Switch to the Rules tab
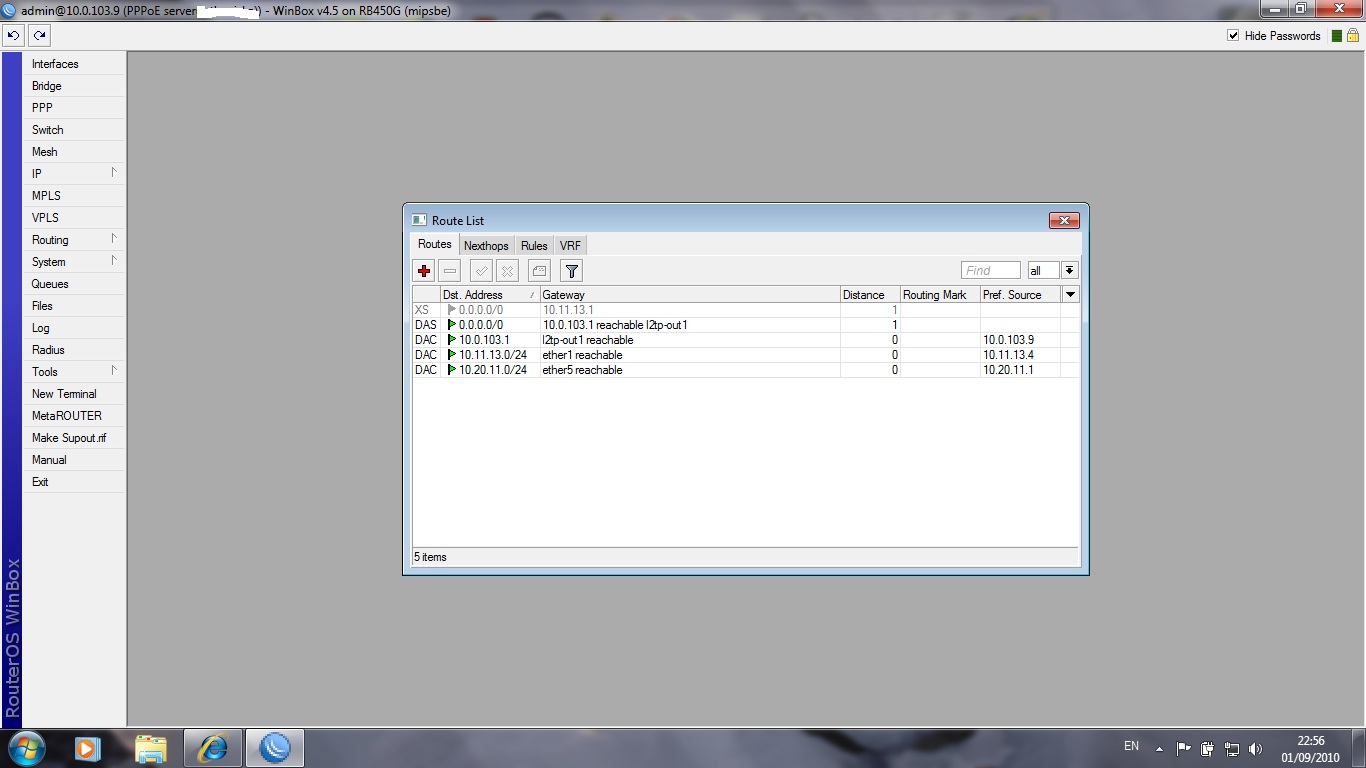This screenshot has height=768, width=1366. (x=534, y=246)
